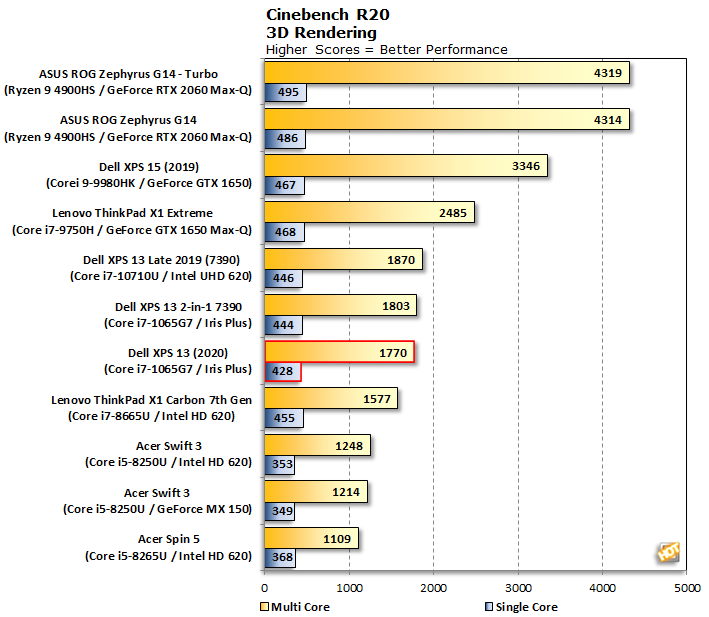Click the '3D Rendering' subtitle
Viewport: 709px width, 617px height.
(321, 33)
